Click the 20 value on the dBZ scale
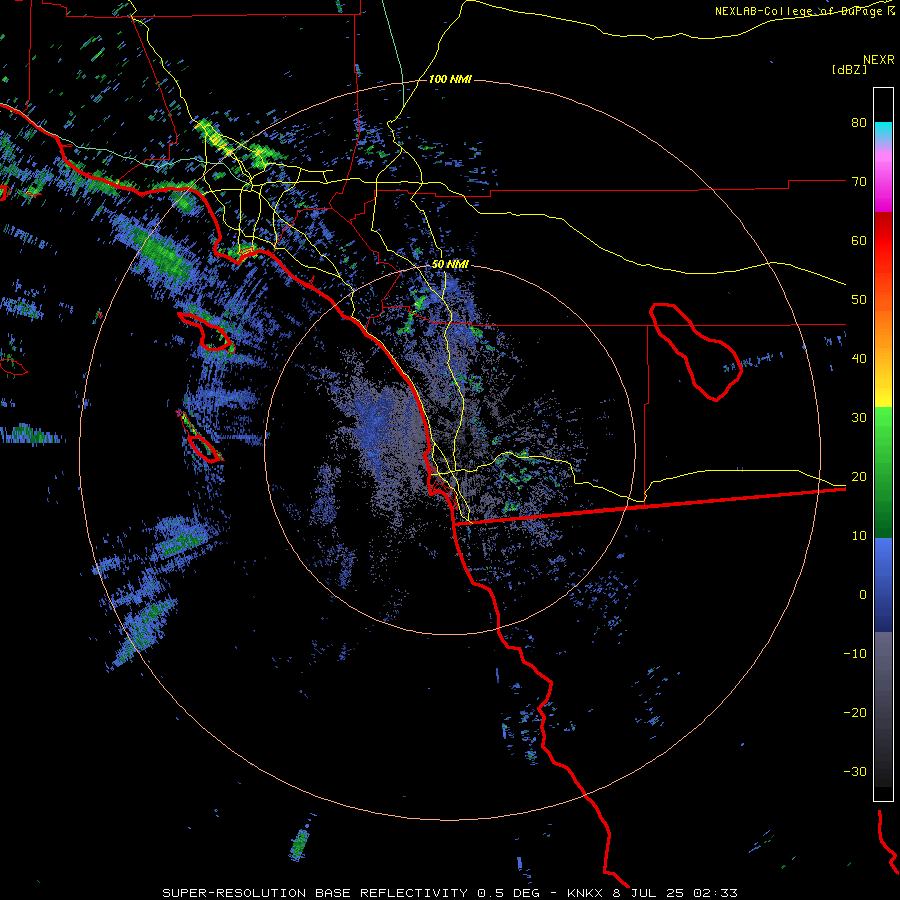Image resolution: width=900 pixels, height=900 pixels. point(859,477)
